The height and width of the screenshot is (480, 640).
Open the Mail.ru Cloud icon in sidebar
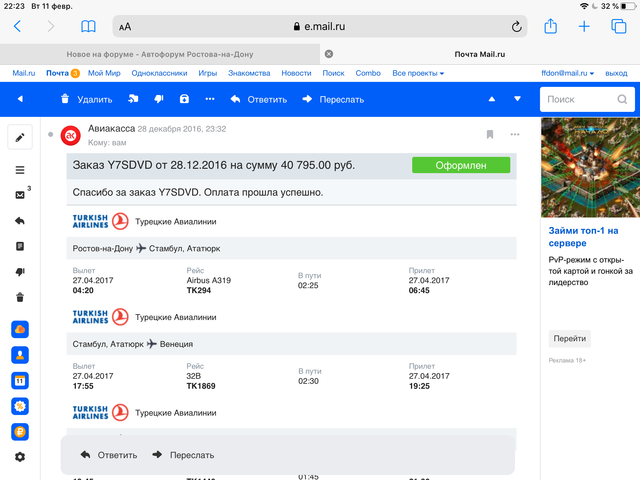[x=20, y=329]
